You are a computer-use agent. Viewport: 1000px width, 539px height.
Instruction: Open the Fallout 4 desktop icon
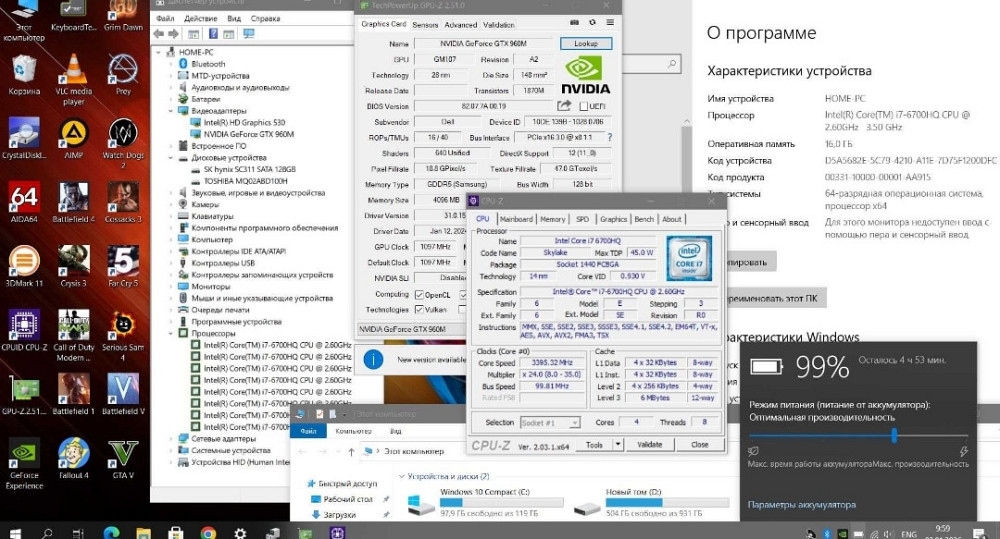click(x=73, y=458)
